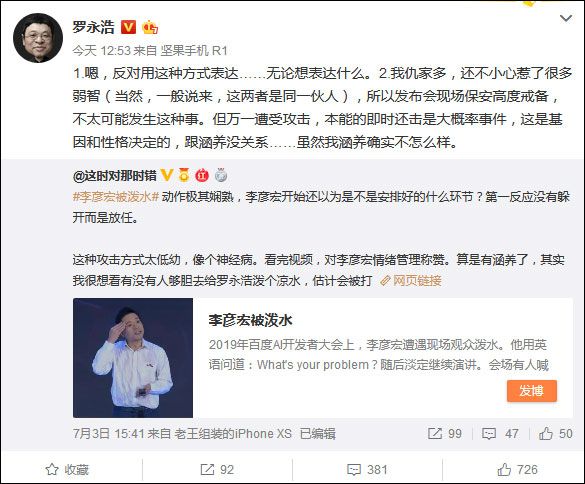Click the gold medal badge icon
This screenshot has height=484, width=585.
click(x=184, y=175)
